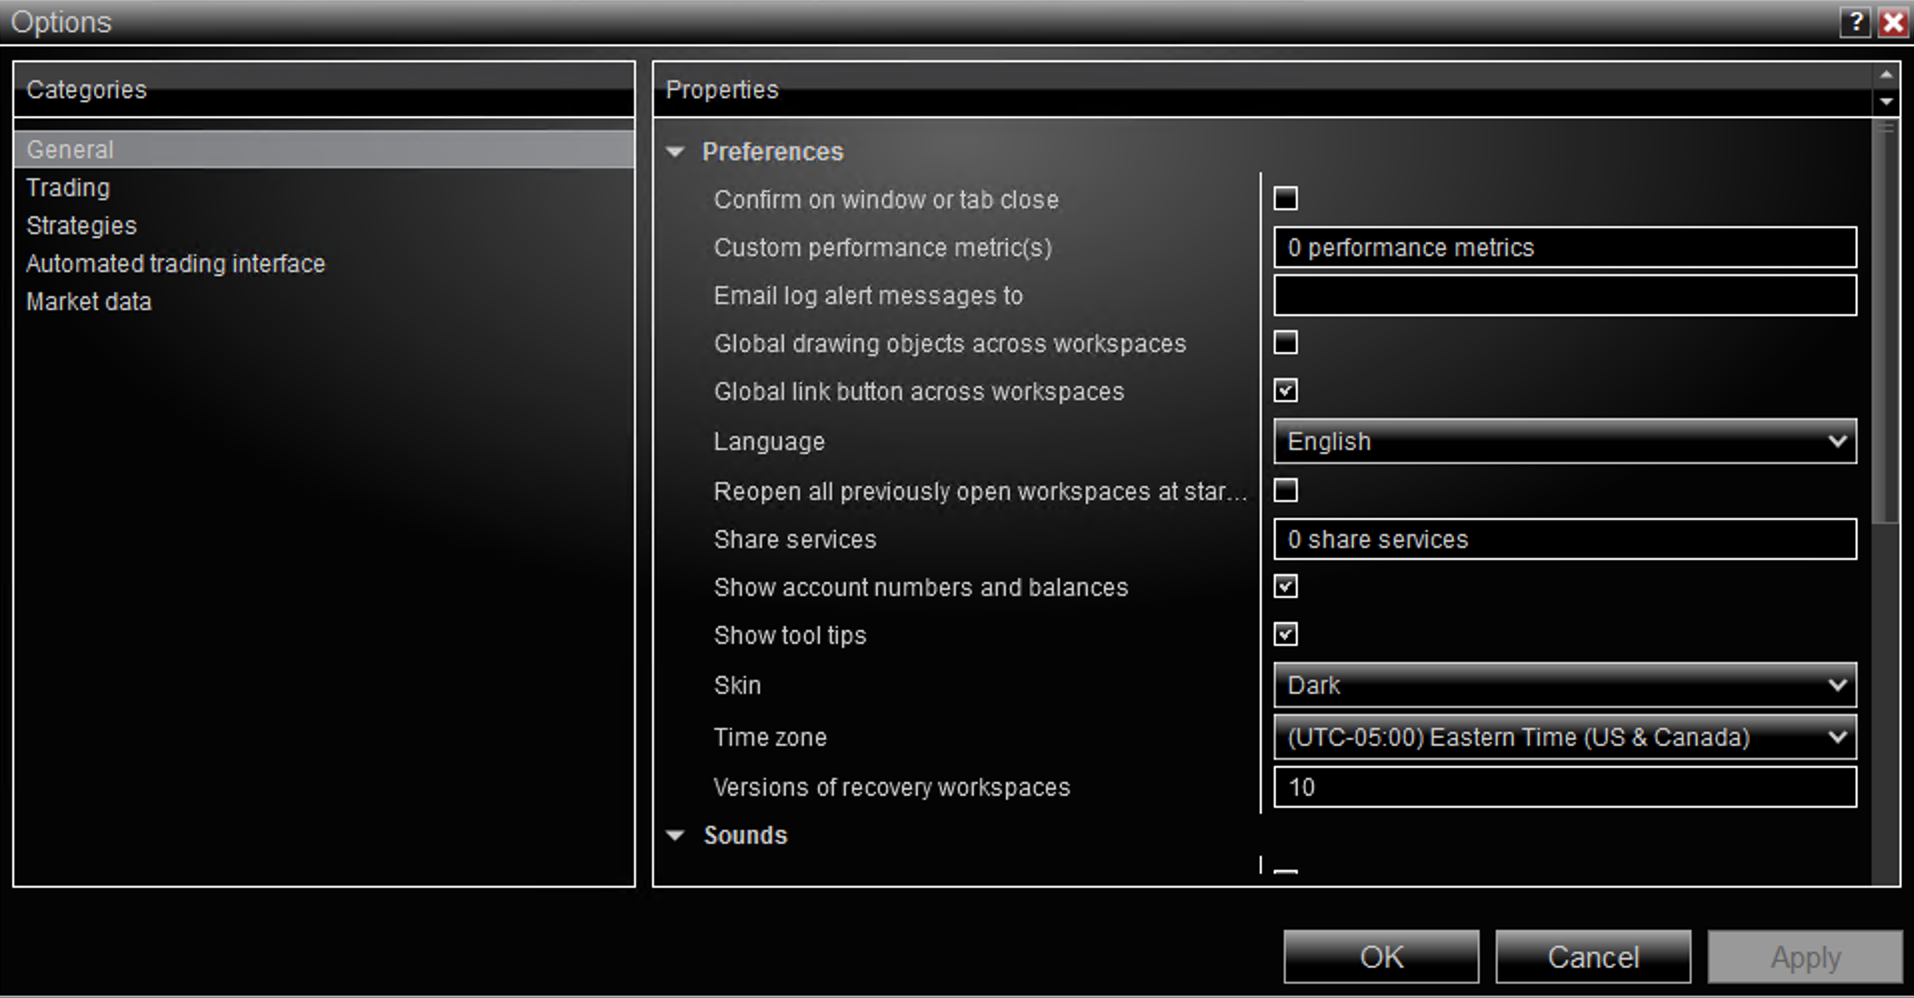Click the Properties scroll up arrow
1914x998 pixels.
[1886, 75]
